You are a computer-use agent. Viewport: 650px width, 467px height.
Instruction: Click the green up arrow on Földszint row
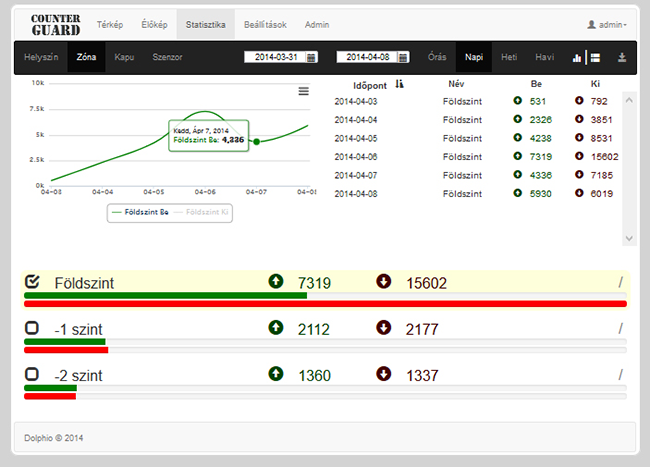pos(276,282)
